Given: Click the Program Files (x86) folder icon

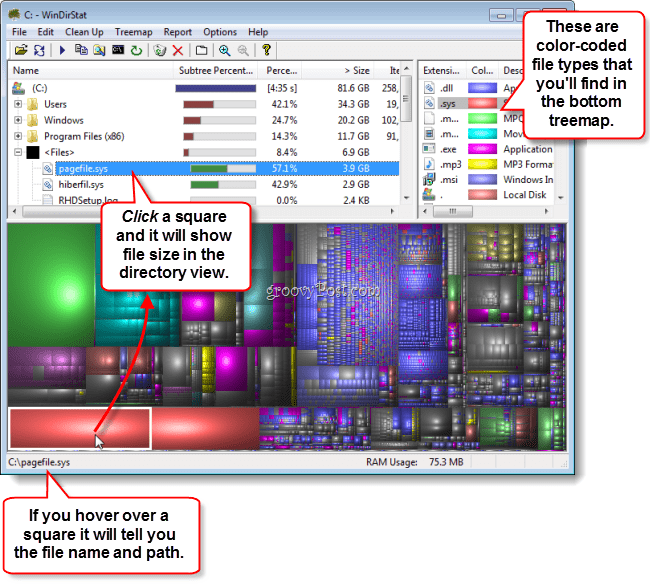Looking at the screenshot, I should click(33, 136).
